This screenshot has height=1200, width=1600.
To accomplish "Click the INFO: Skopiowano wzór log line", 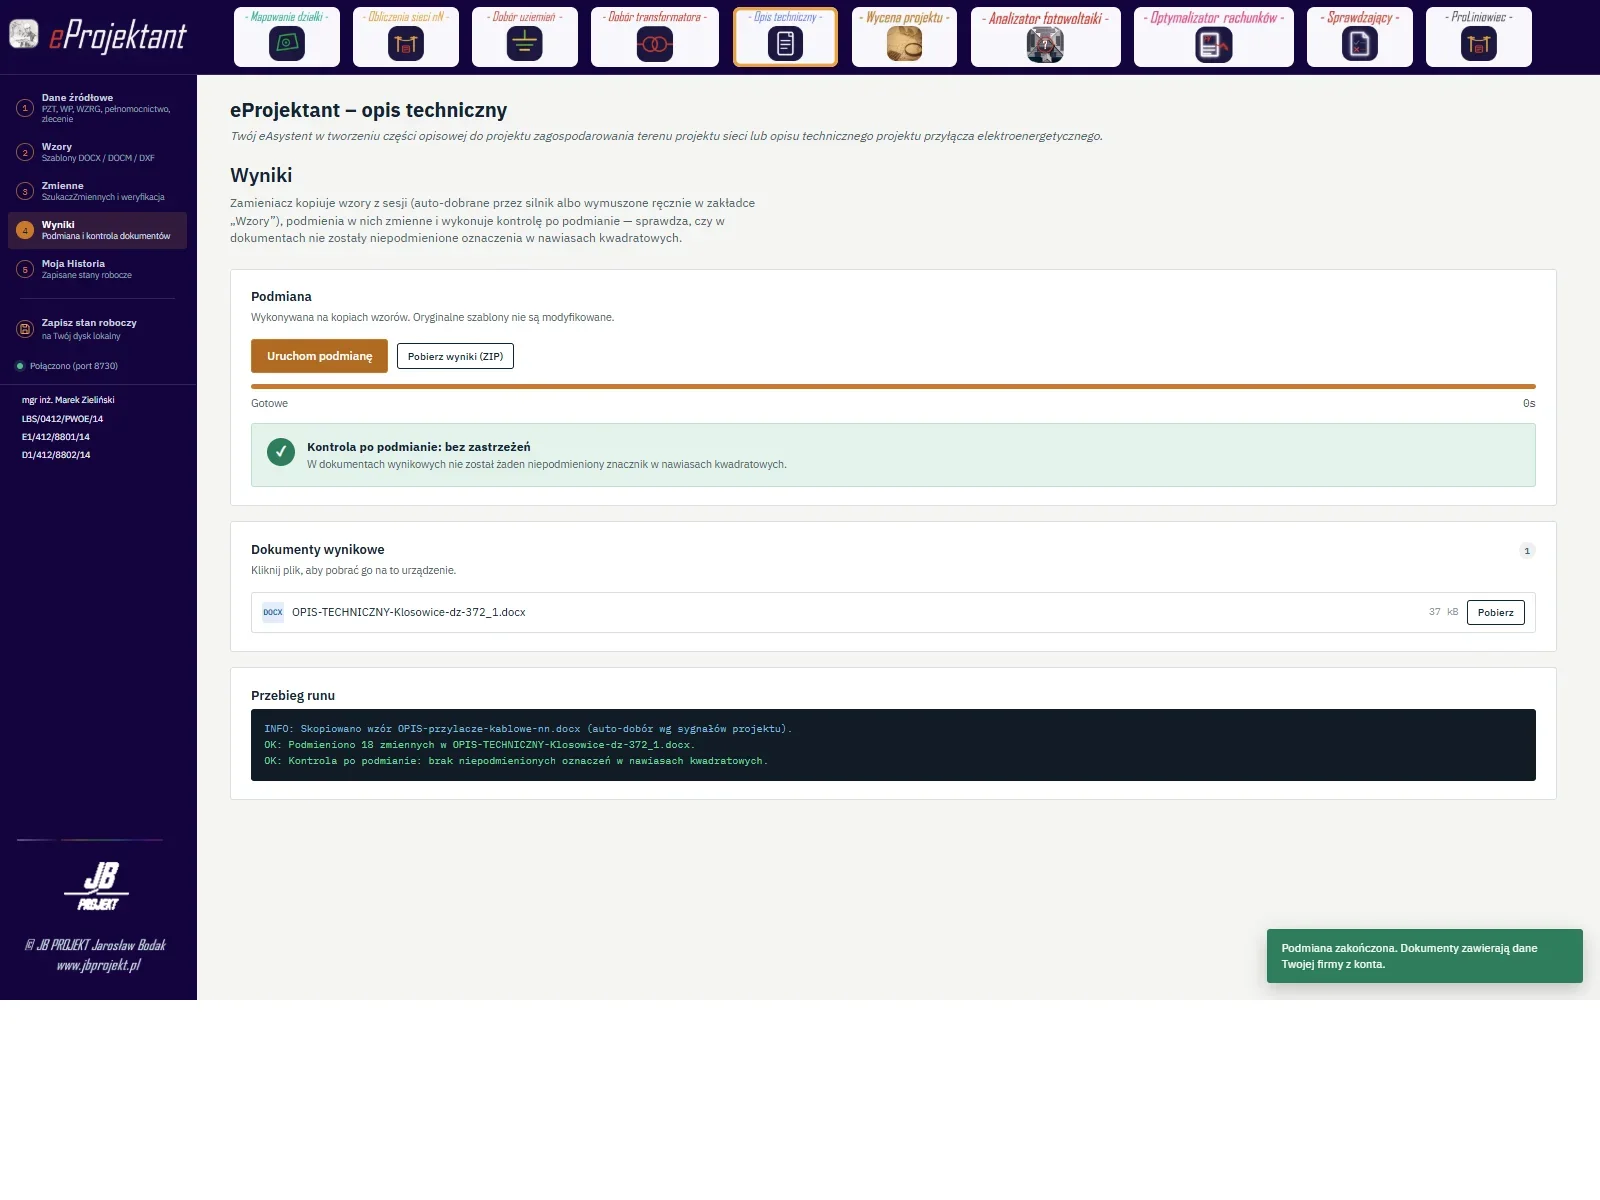I will (x=528, y=729).
